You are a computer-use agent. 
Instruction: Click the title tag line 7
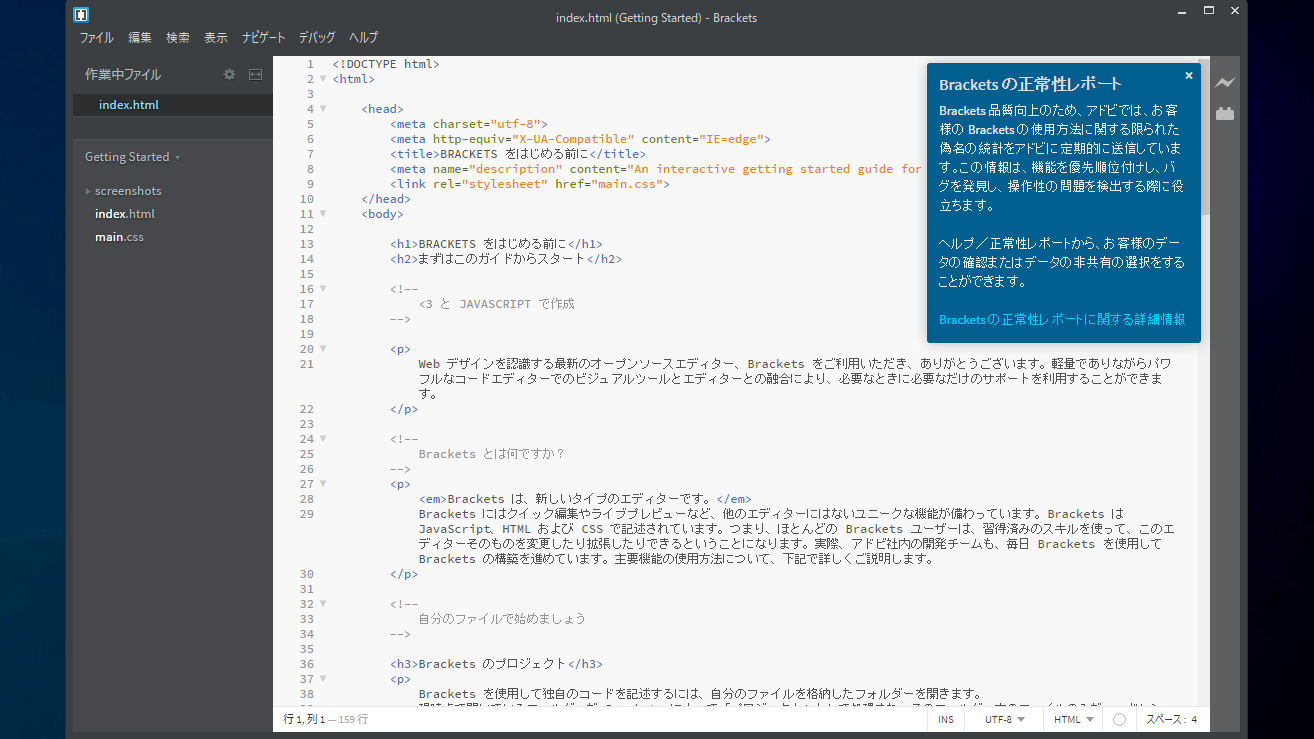[518, 154]
